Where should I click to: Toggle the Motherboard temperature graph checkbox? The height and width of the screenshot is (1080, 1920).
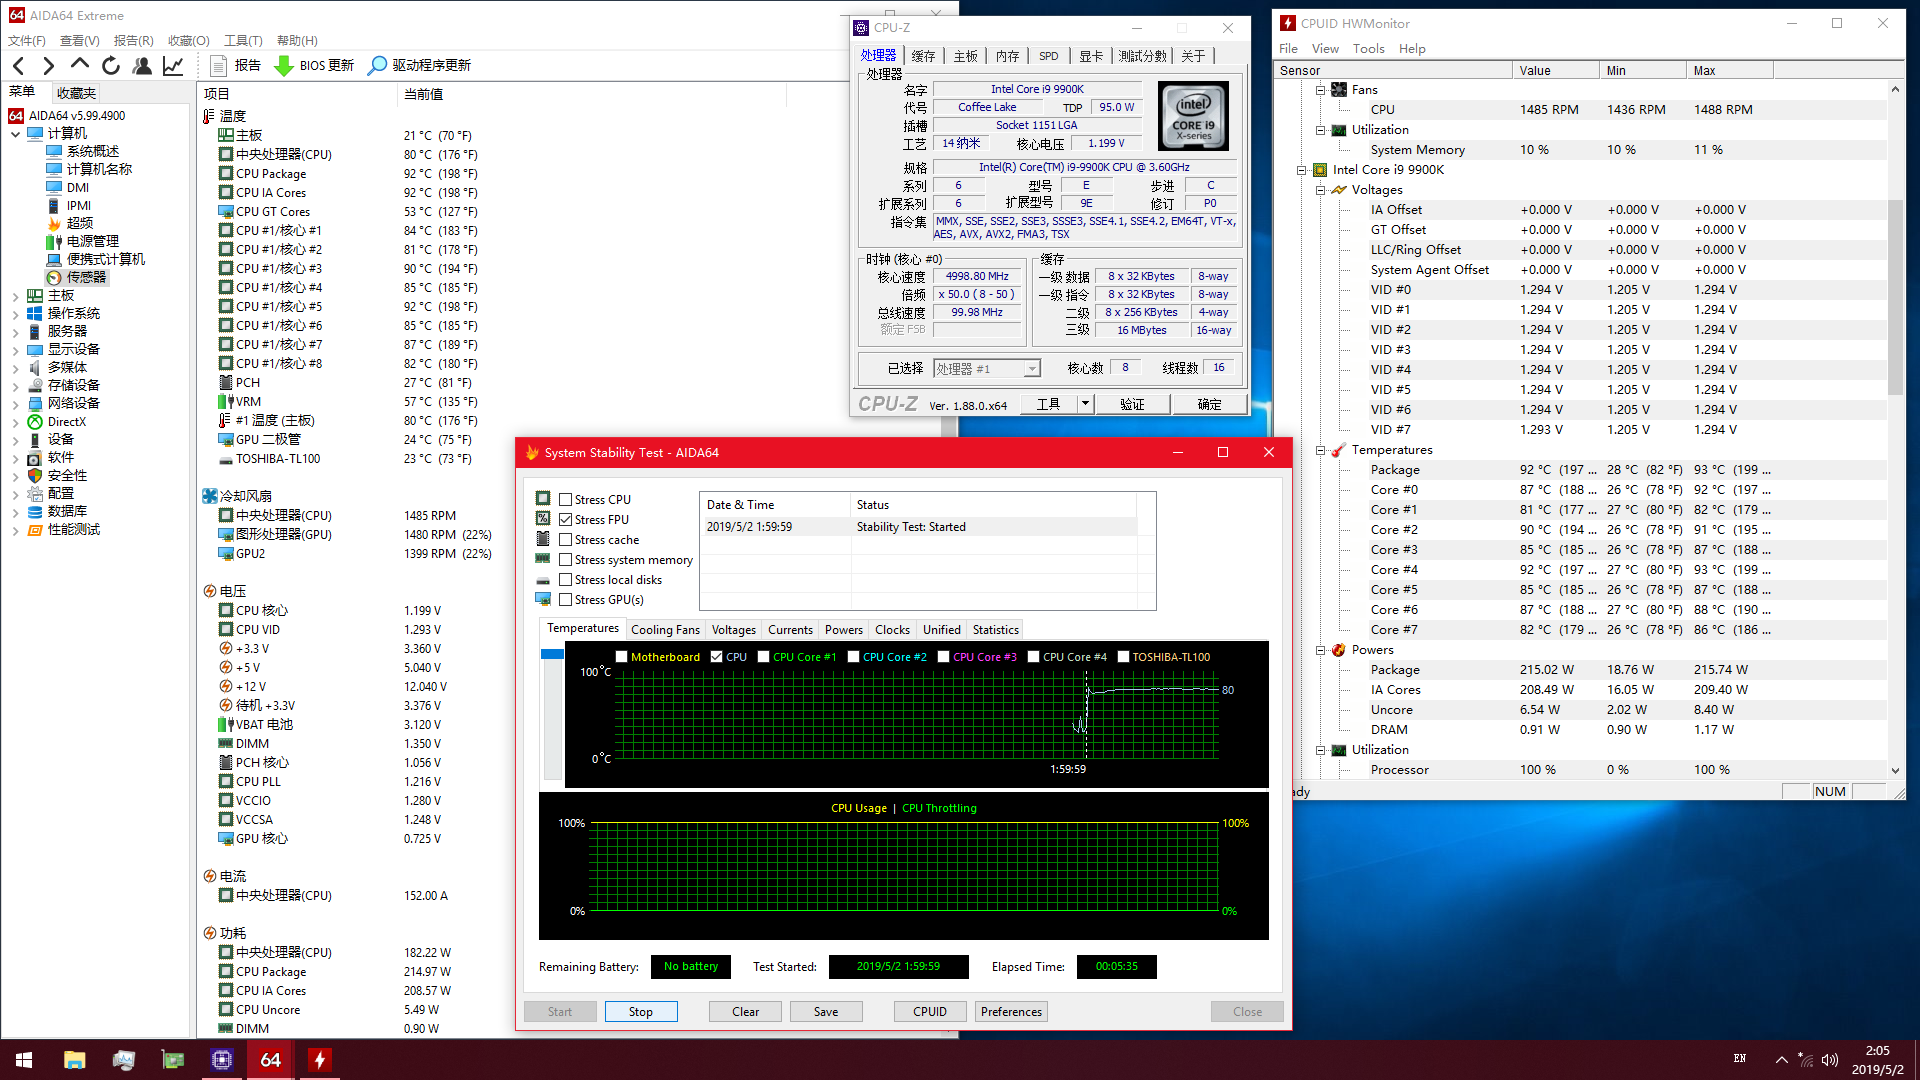[x=622, y=657]
